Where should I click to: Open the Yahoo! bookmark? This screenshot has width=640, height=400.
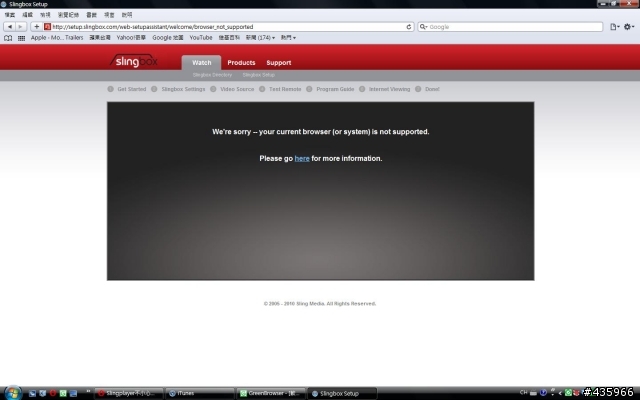(x=131, y=38)
